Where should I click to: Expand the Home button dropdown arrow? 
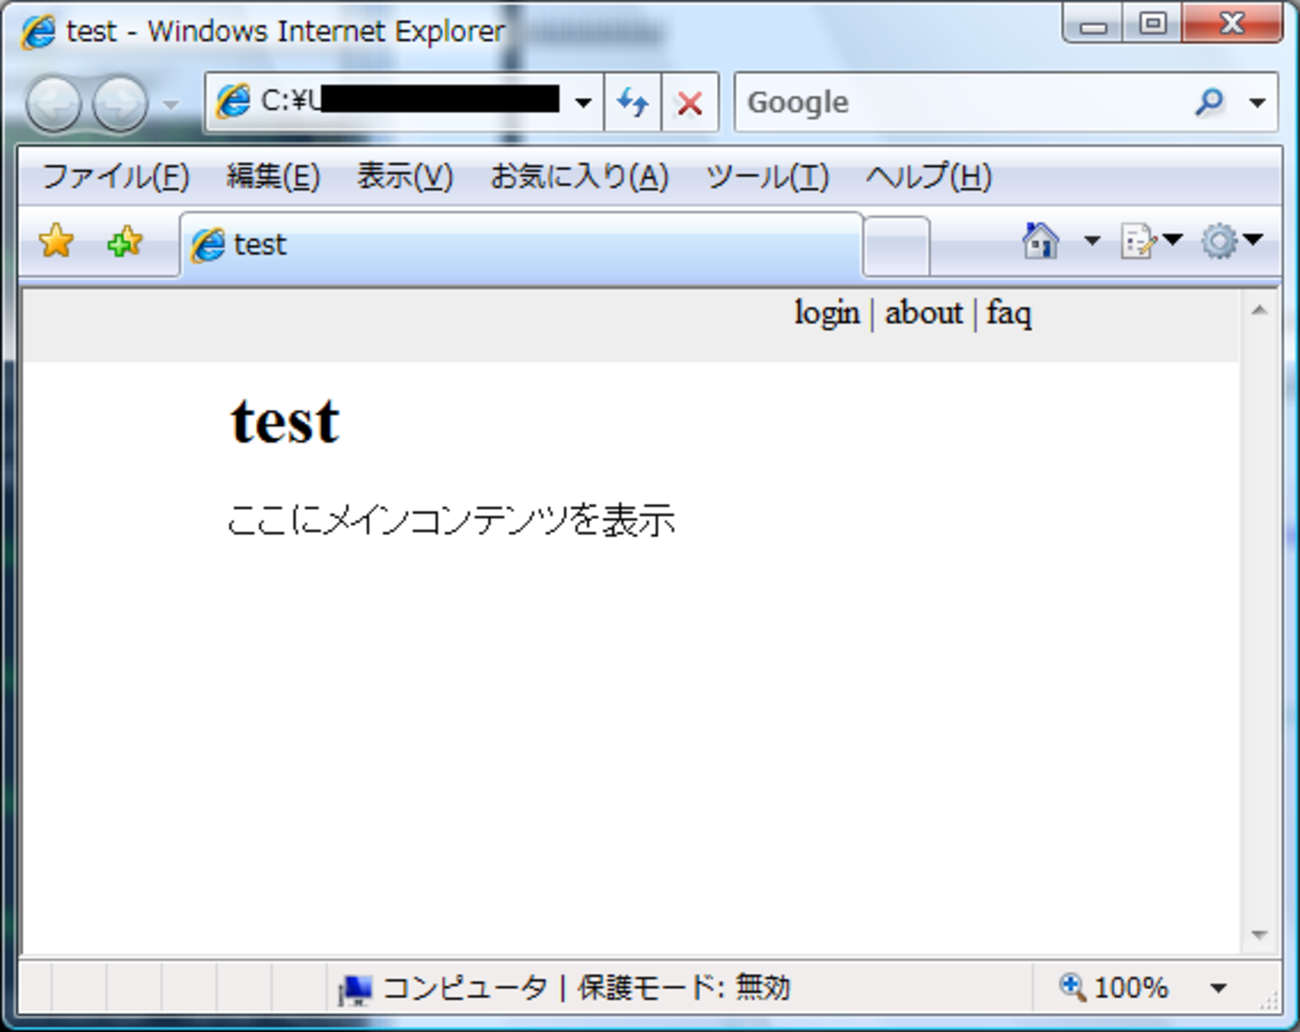click(x=1092, y=241)
